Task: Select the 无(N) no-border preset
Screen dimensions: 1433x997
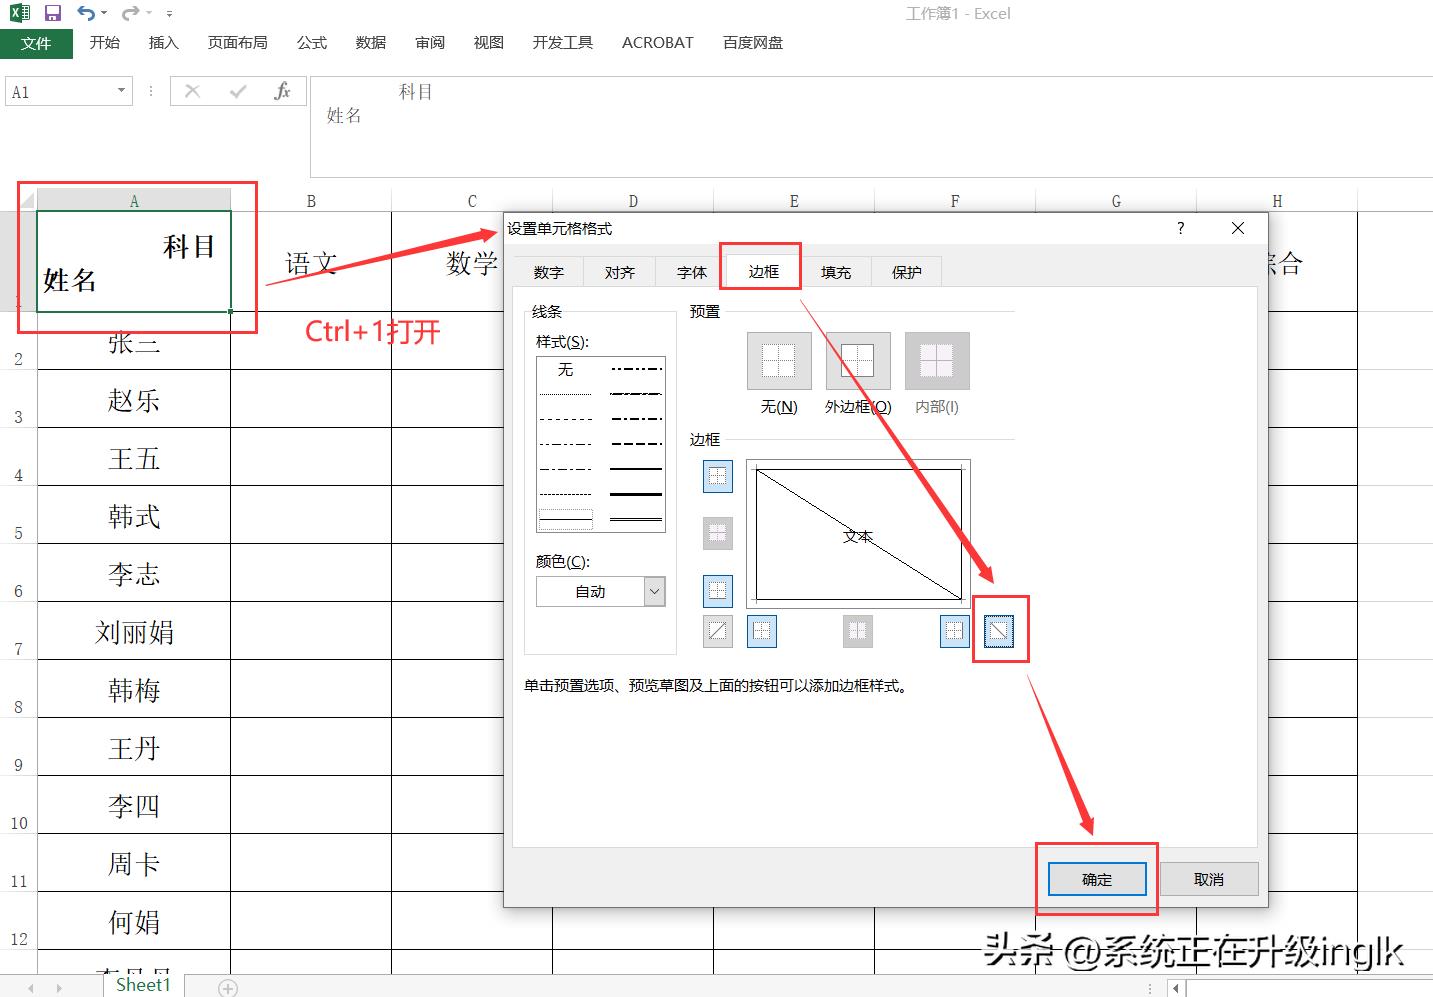Action: pyautogui.click(x=778, y=361)
